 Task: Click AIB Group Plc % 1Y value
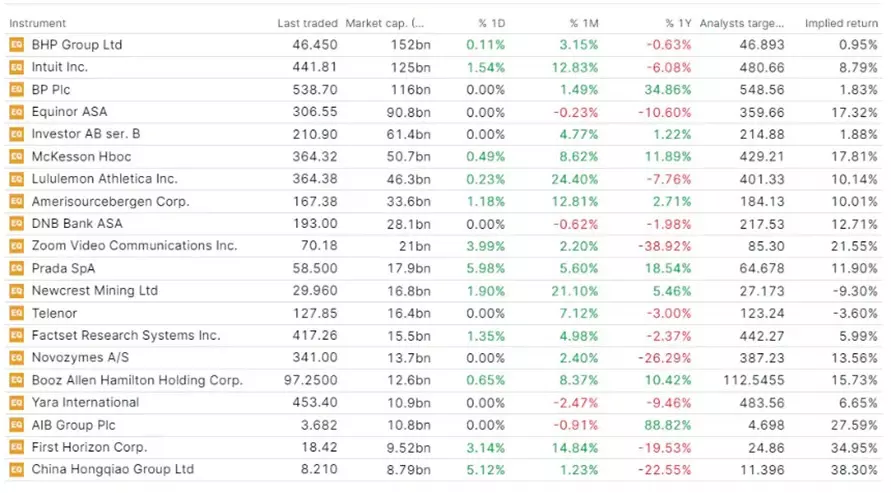click(x=667, y=425)
